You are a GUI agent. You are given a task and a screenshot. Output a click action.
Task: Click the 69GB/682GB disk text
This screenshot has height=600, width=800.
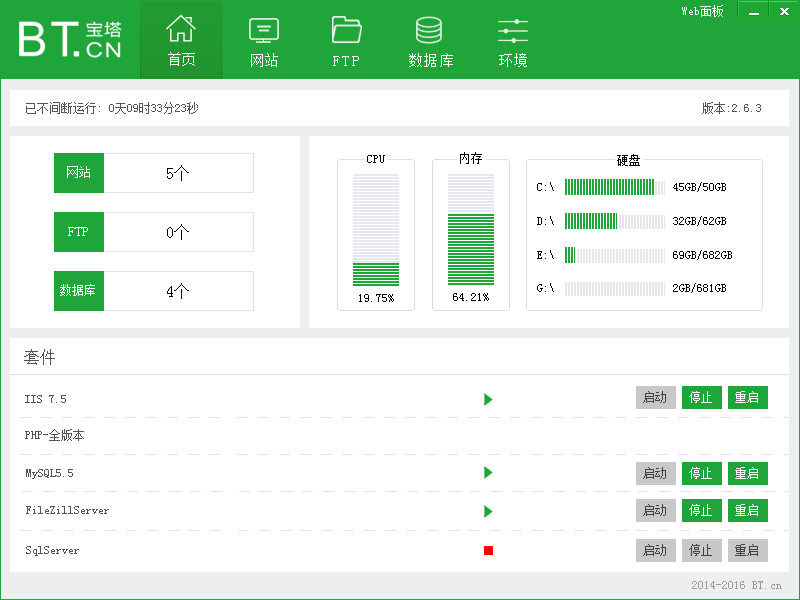pos(702,255)
